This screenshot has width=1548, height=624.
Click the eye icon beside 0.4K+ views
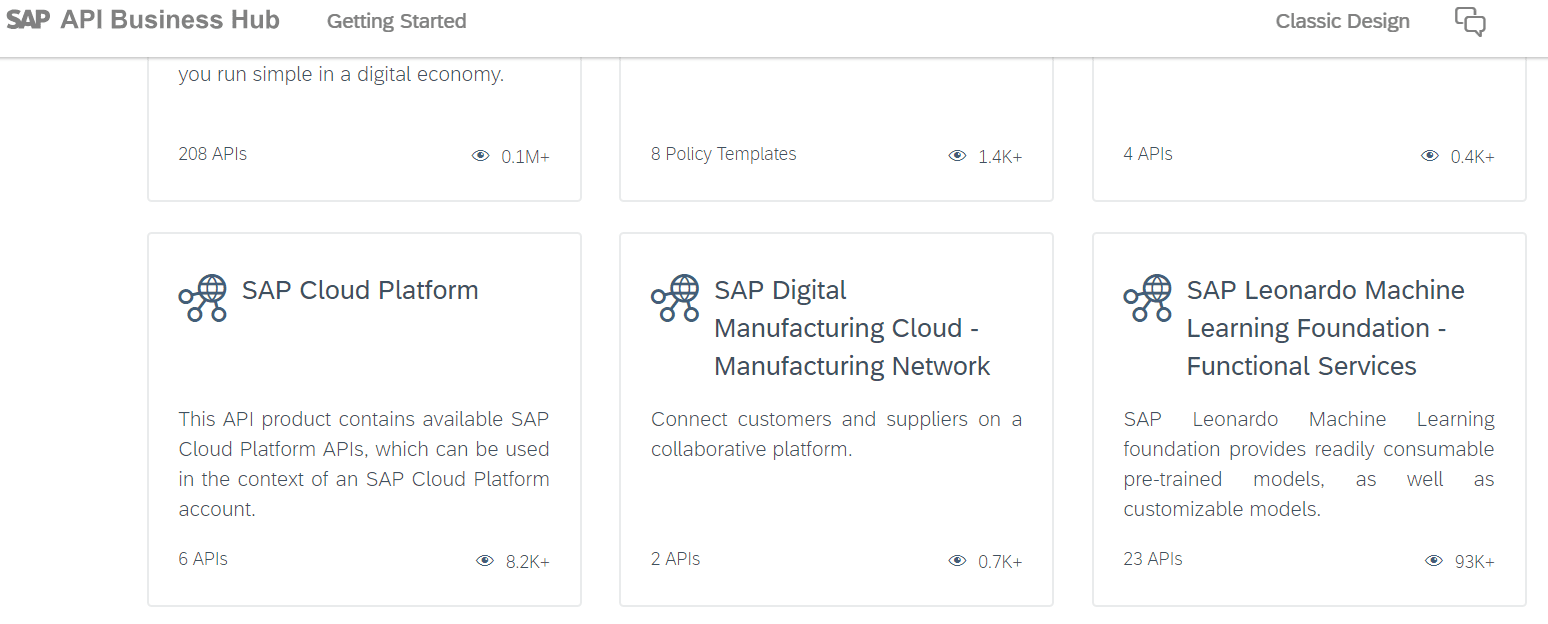[1430, 156]
